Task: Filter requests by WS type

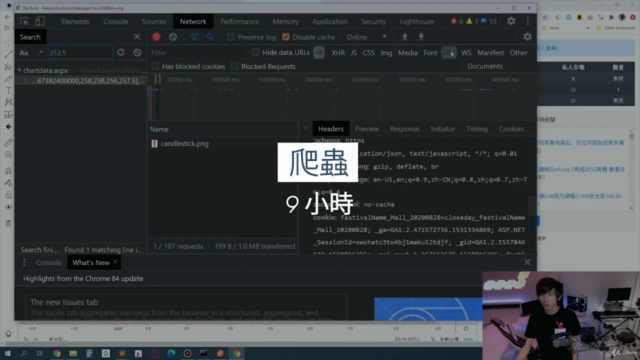Action: [466, 53]
